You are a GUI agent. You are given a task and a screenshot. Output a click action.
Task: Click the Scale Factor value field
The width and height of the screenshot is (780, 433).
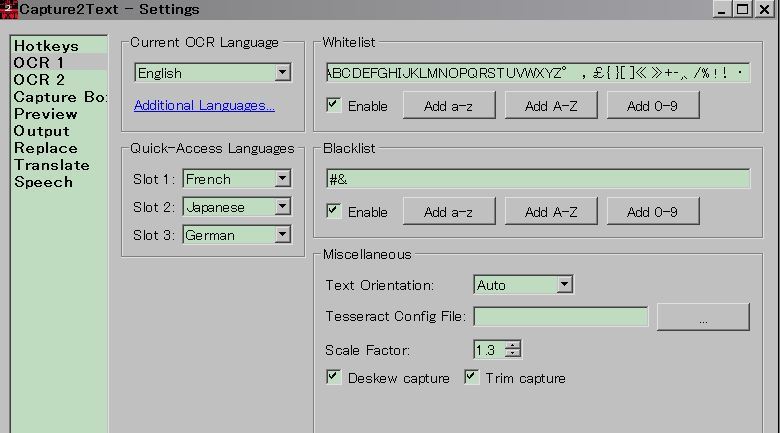tap(489, 349)
